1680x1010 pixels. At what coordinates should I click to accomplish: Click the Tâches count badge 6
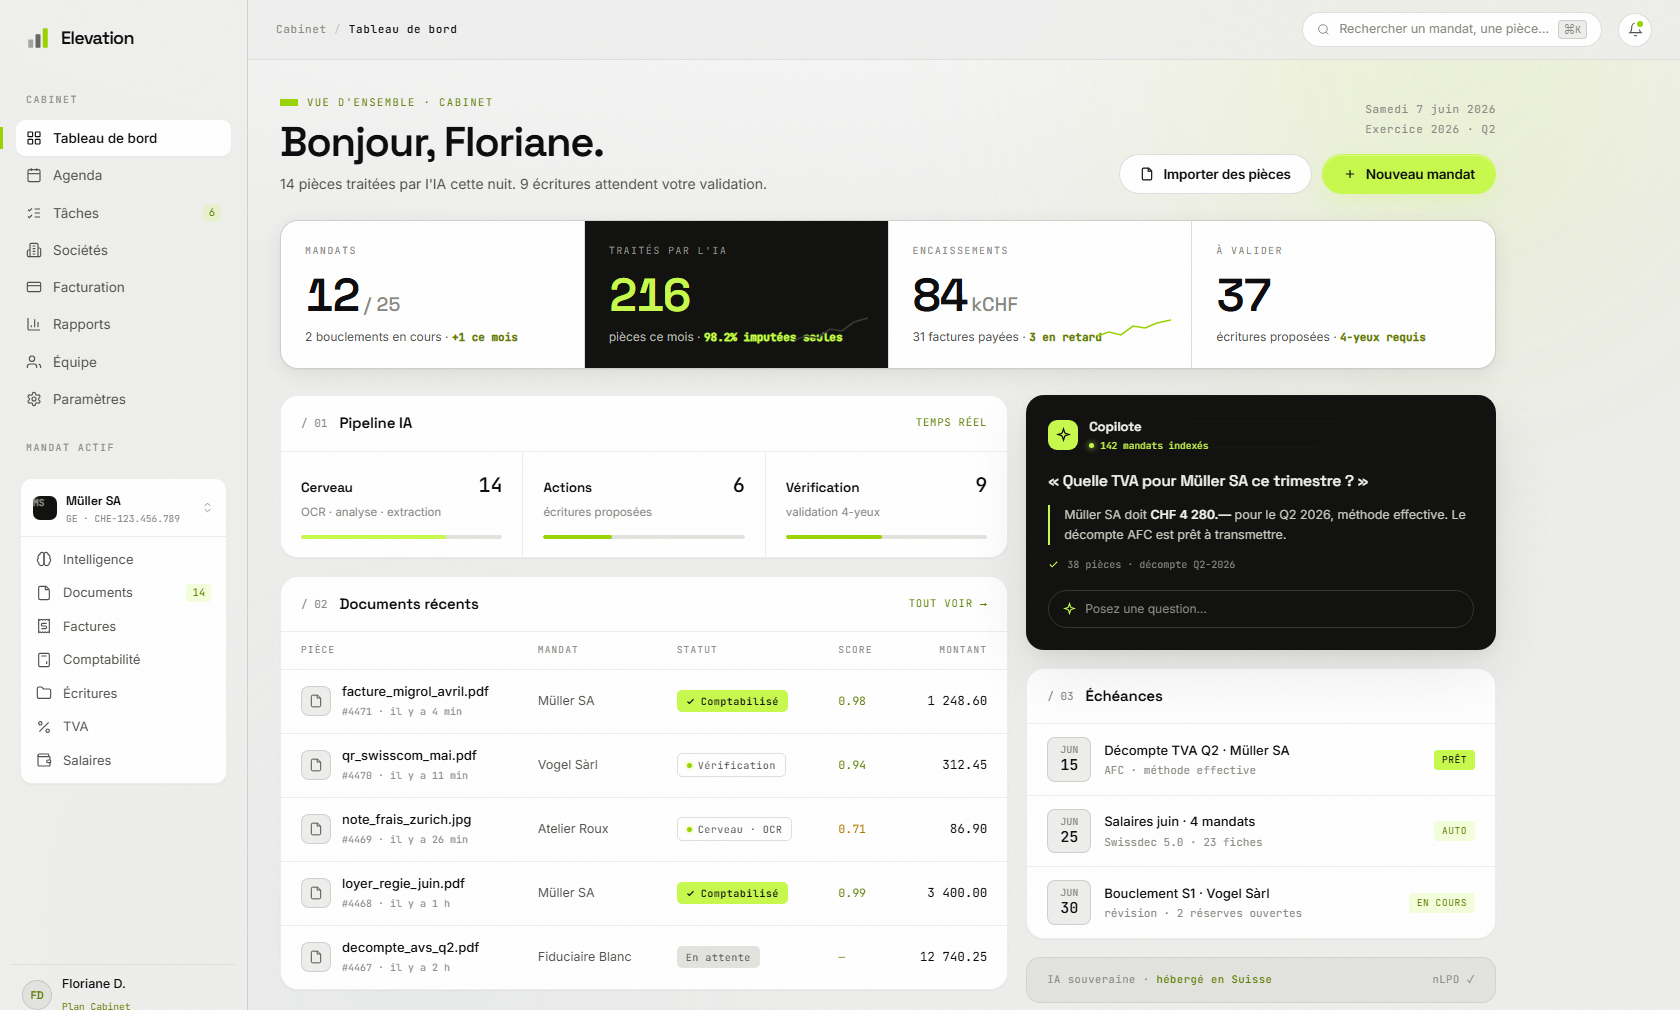(x=211, y=213)
